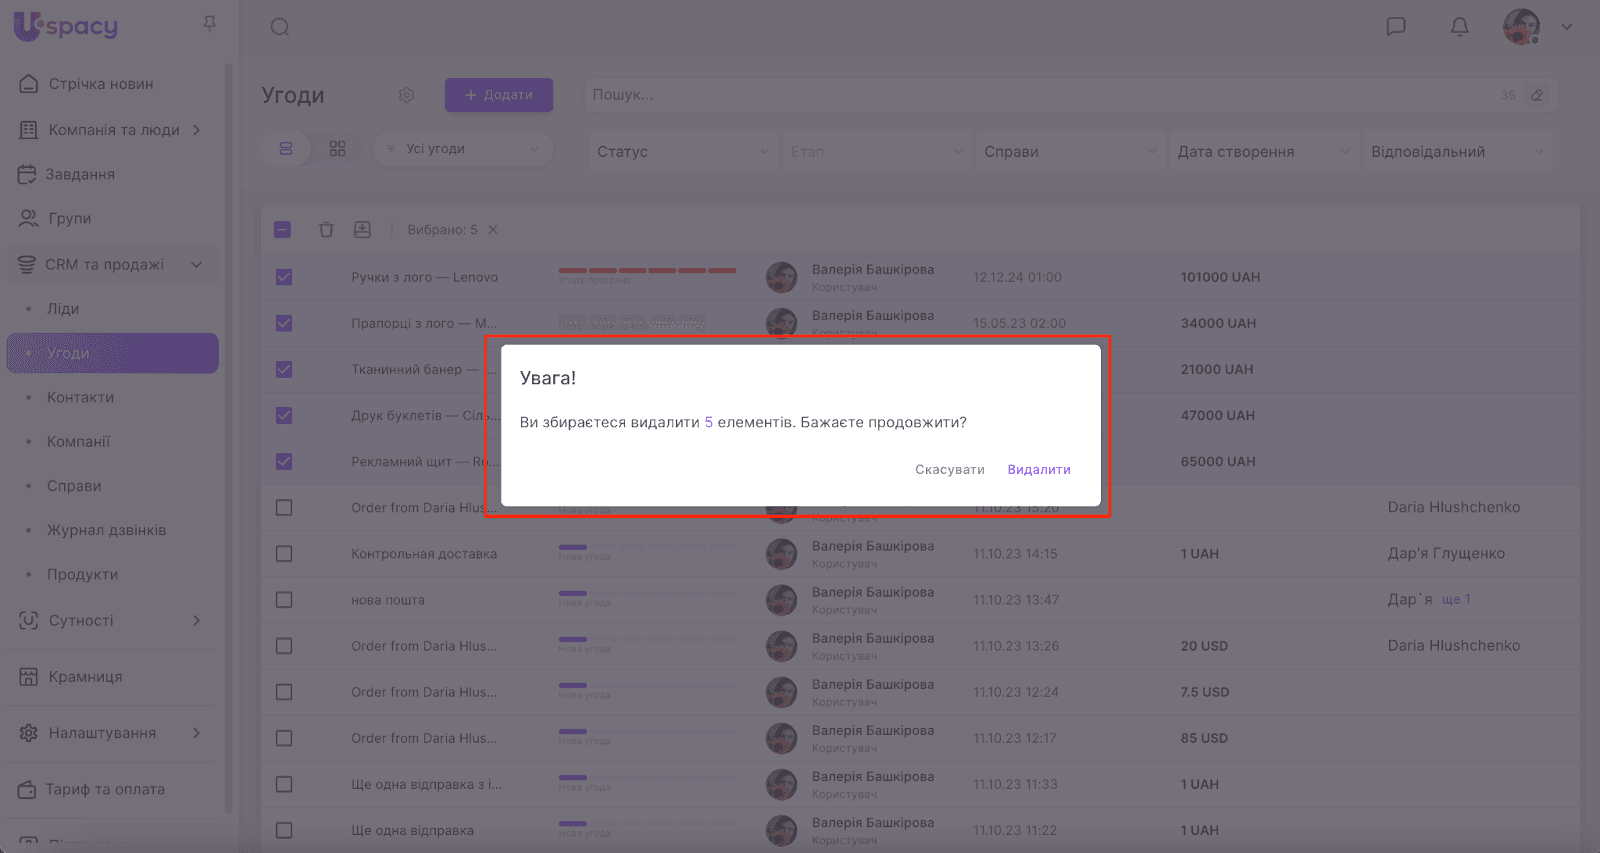Open the notifications bell
The height and width of the screenshot is (853, 1600).
pos(1459,27)
